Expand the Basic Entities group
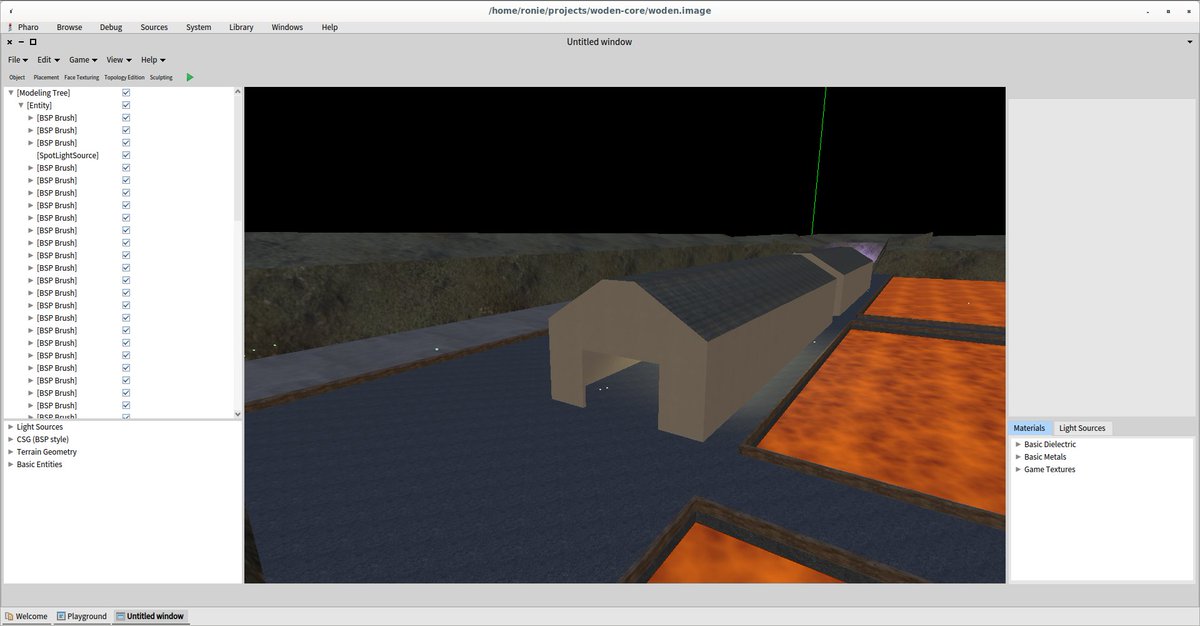 (11, 464)
